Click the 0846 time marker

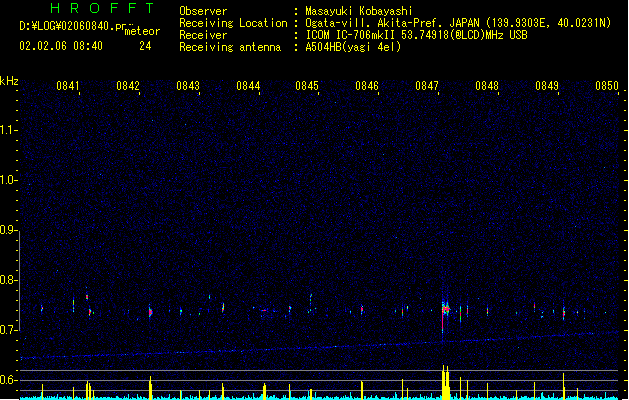coord(367,86)
